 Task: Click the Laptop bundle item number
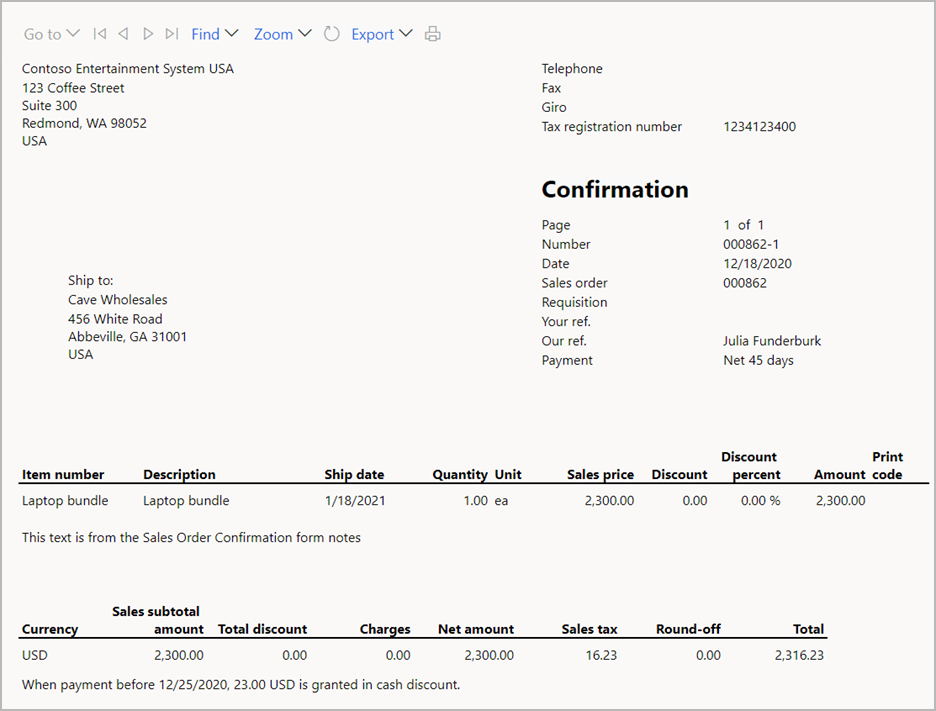[65, 500]
